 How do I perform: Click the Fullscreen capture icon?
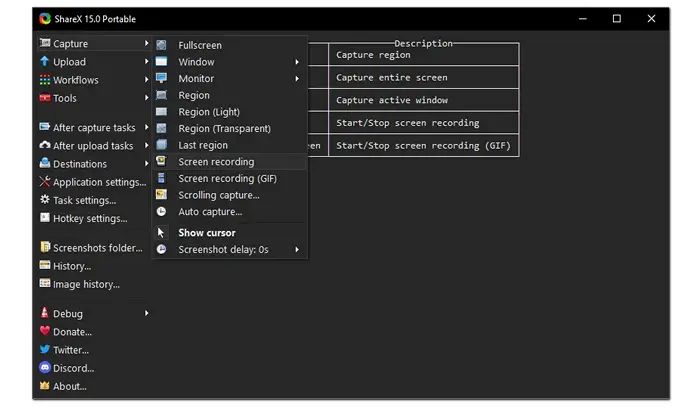(161, 45)
